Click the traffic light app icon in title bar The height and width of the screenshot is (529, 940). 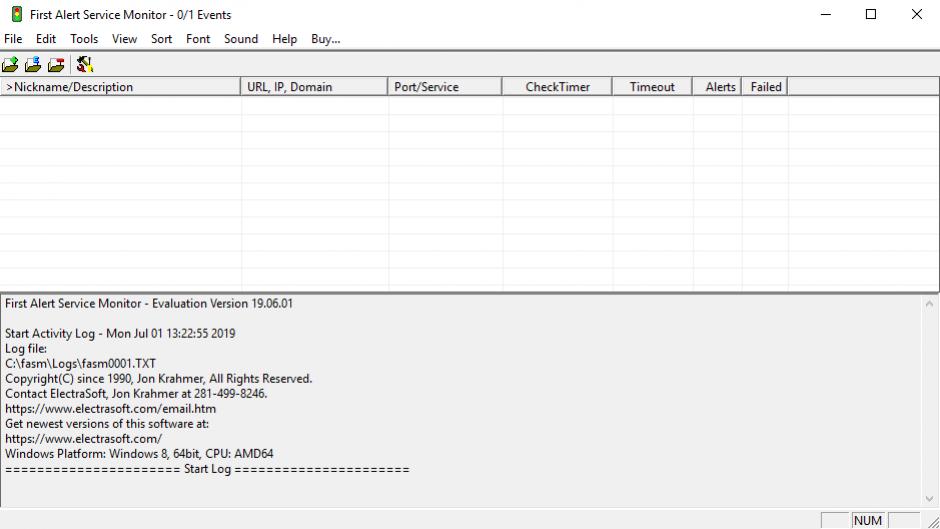[17, 14]
